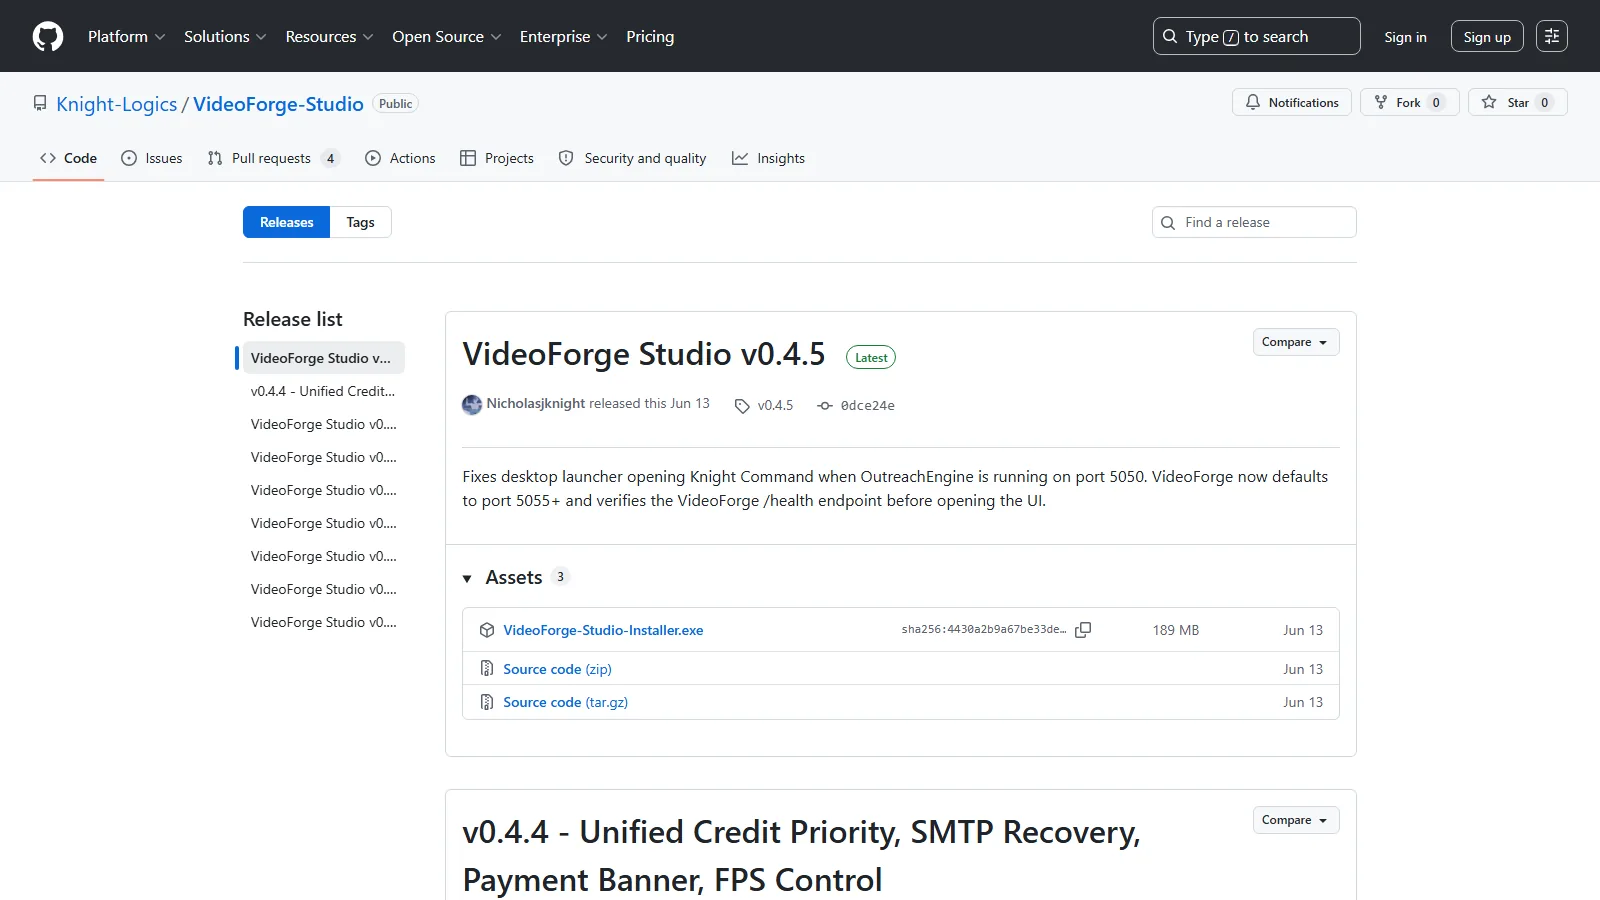
Task: Fork this repository
Action: coord(1409,102)
